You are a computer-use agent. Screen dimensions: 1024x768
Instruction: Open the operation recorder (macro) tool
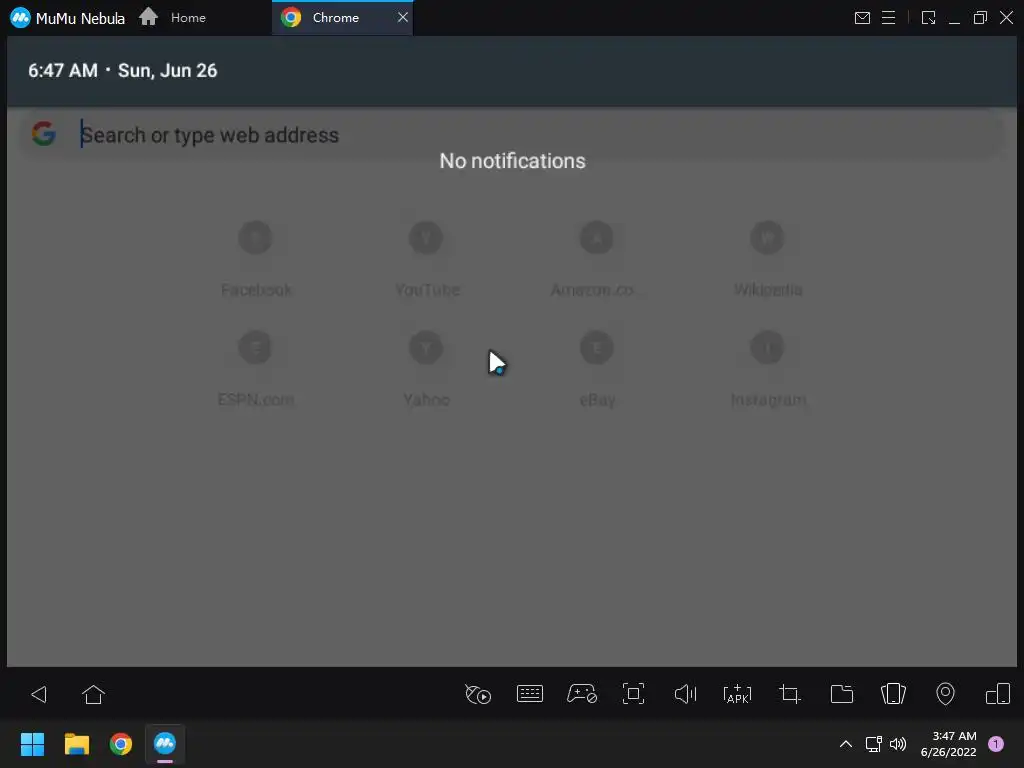[x=477, y=694]
